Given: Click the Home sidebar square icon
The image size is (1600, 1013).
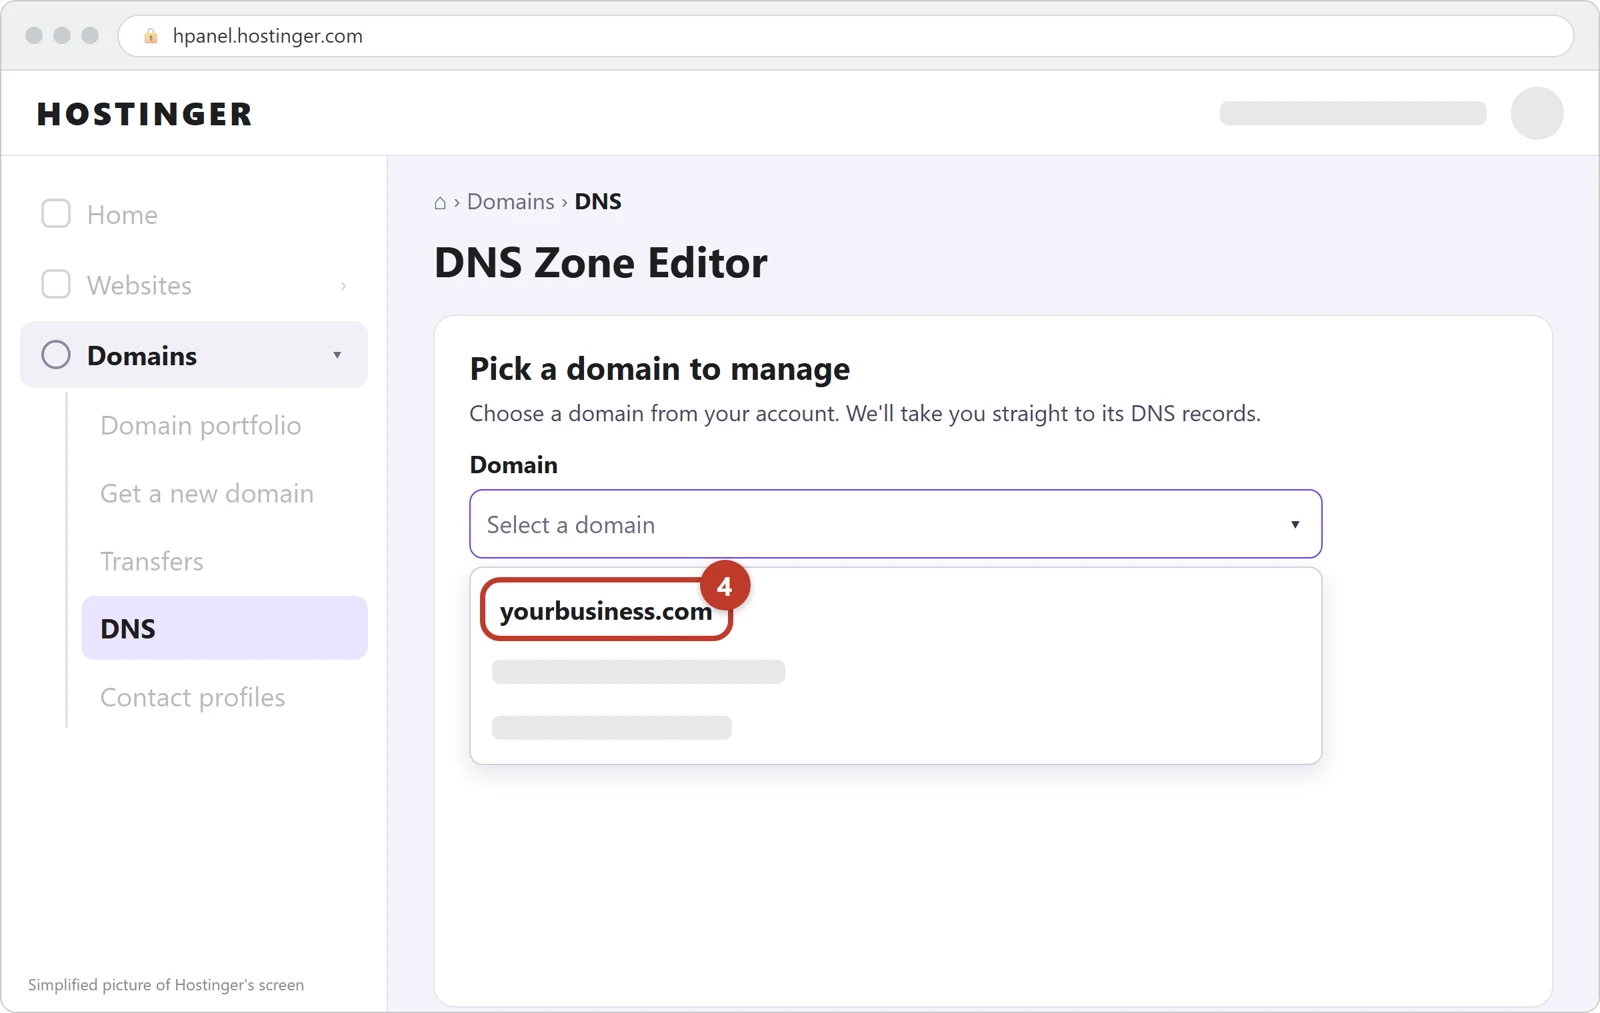Looking at the screenshot, I should pos(56,214).
